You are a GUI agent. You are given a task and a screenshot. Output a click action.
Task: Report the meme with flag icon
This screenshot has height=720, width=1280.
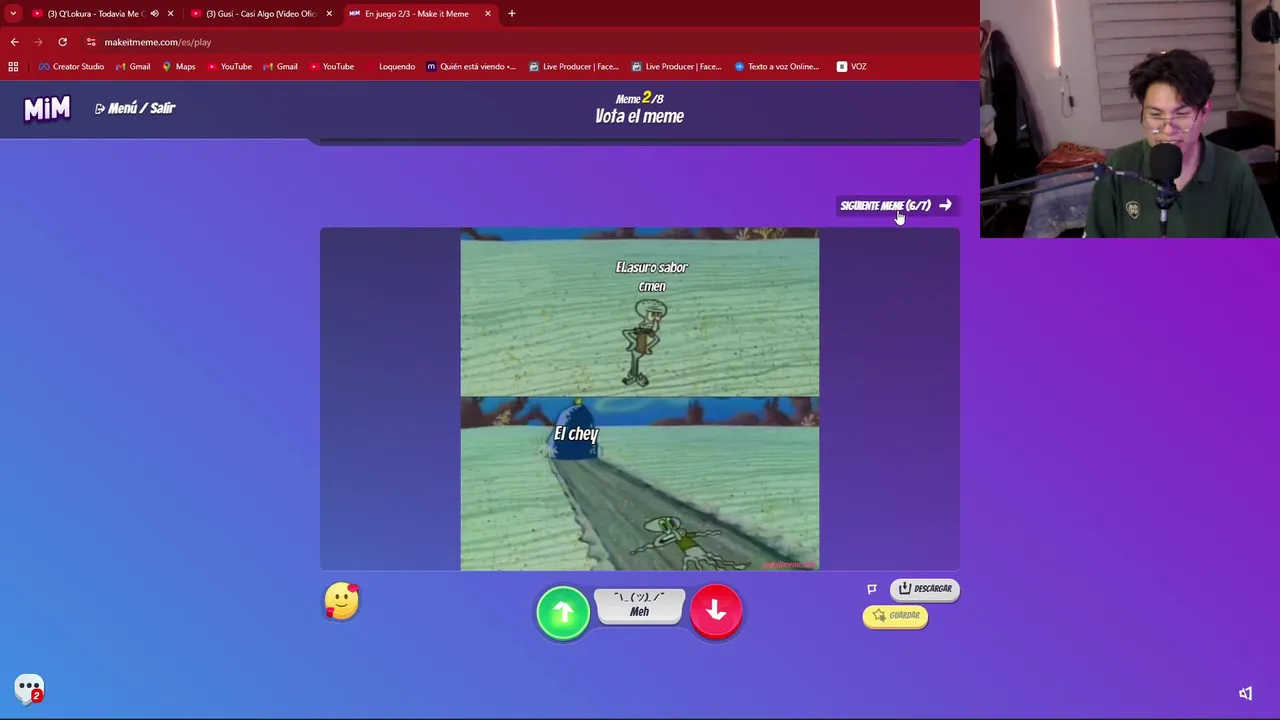[872, 589]
